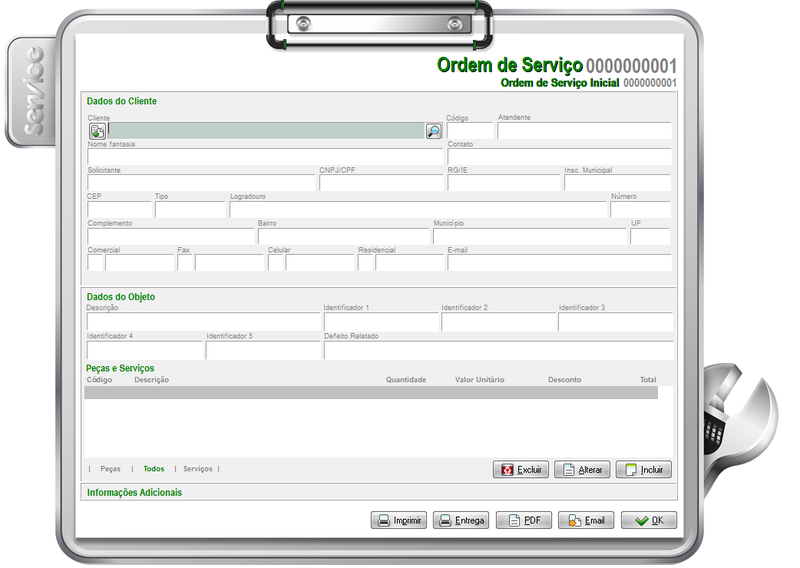Expand the Informações Adicionais section
The width and height of the screenshot is (800, 568).
[135, 493]
